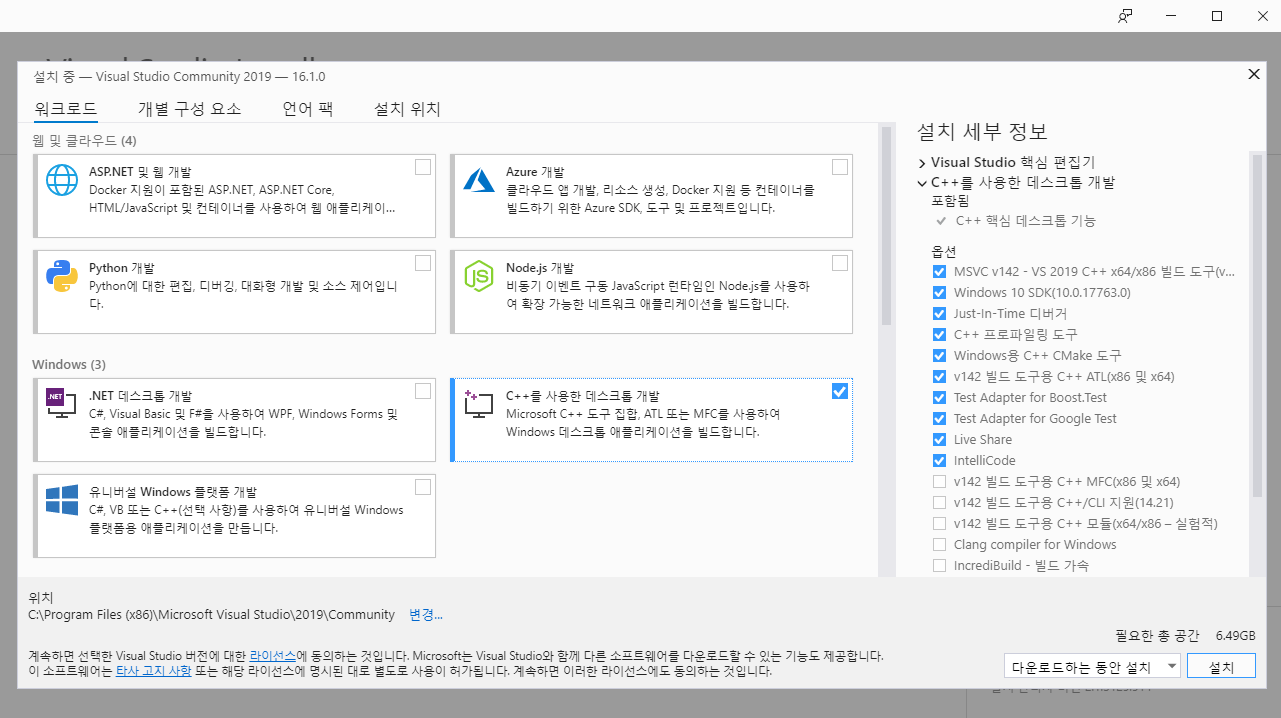This screenshot has width=1281, height=718.
Task: Enable v142 C++ MFC option
Action: click(939, 482)
